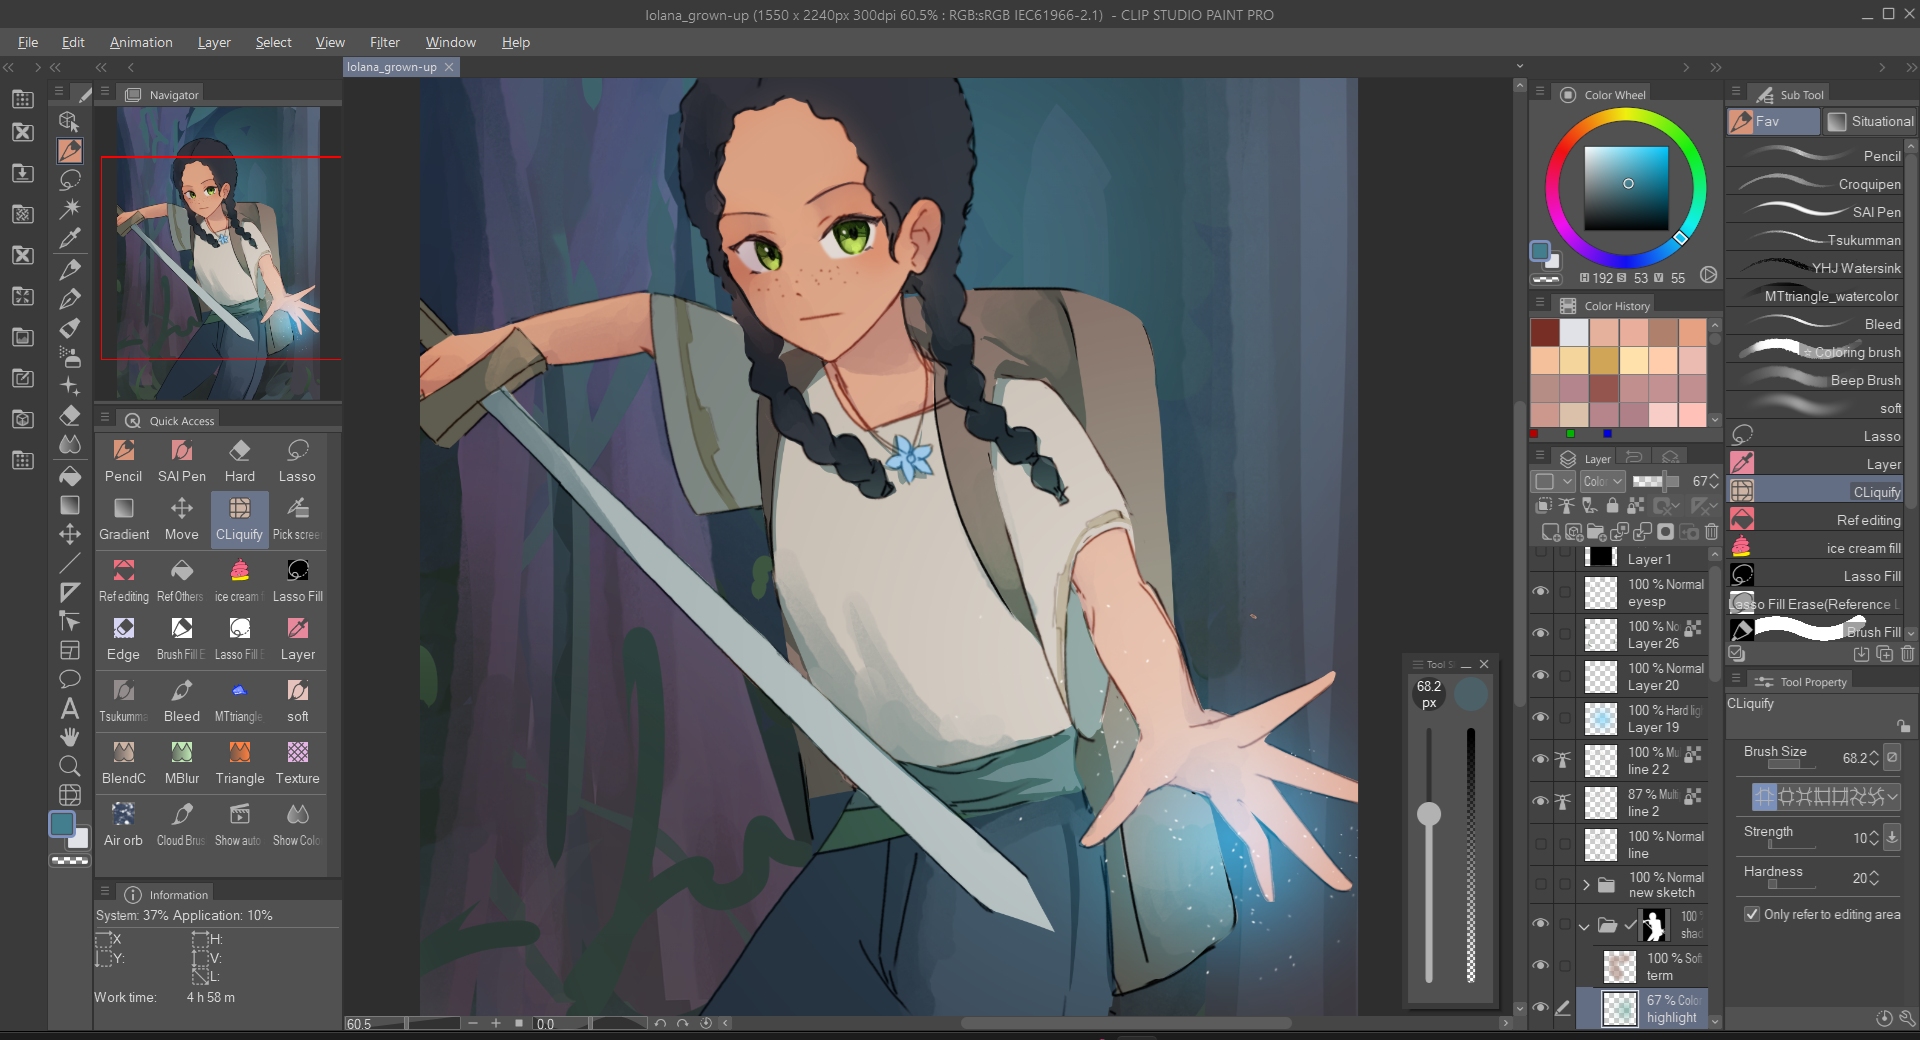The image size is (1920, 1040).
Task: Select the Croquipen sub tool
Action: pyautogui.click(x=1820, y=184)
